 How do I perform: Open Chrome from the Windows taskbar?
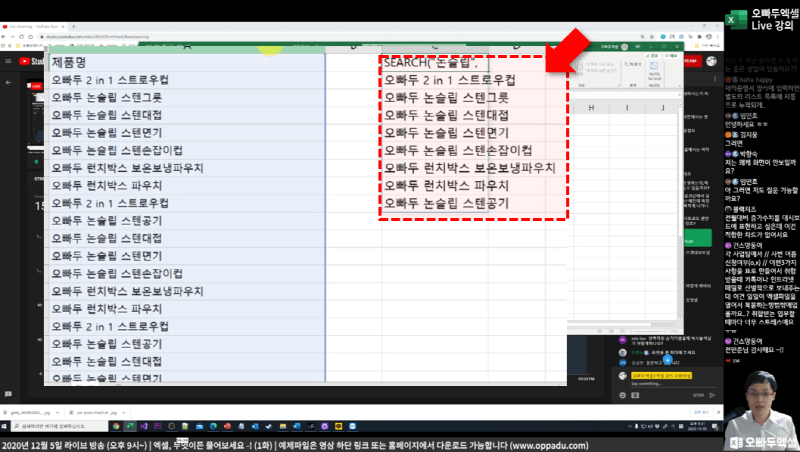116,426
